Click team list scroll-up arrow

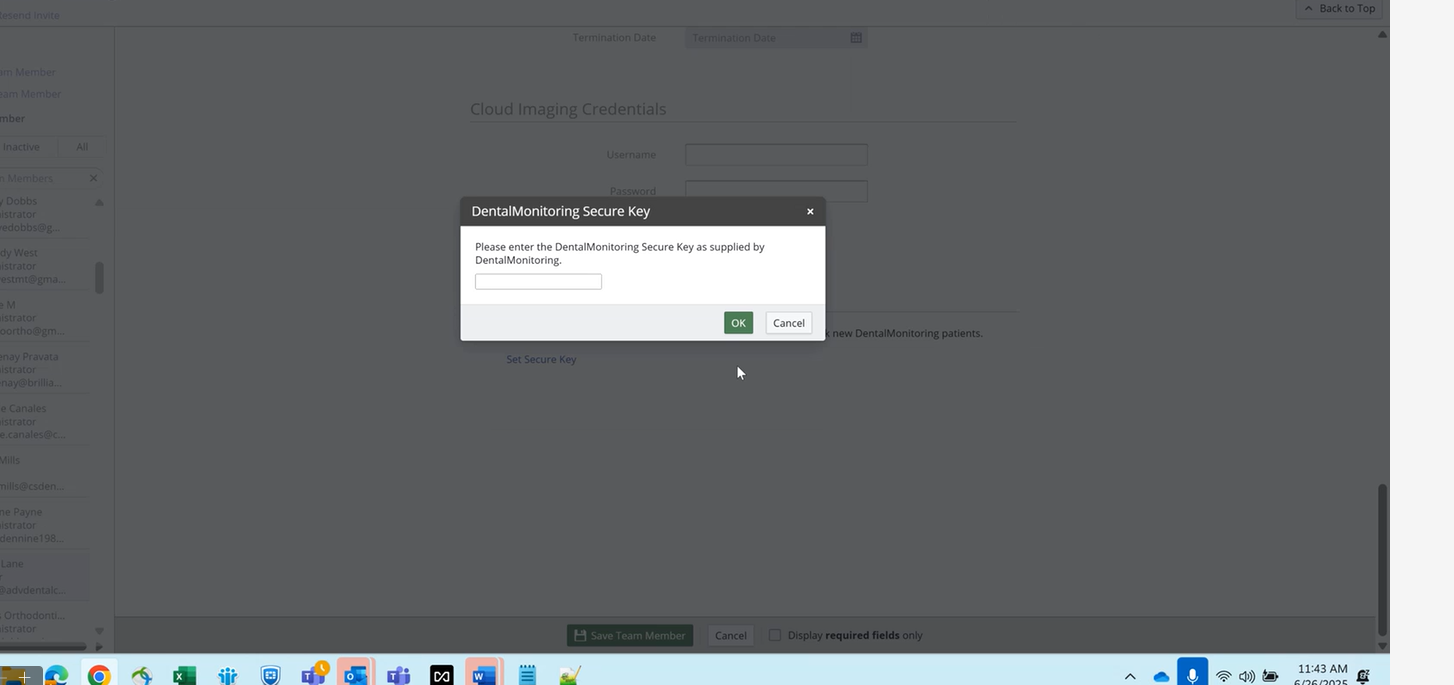(x=99, y=203)
